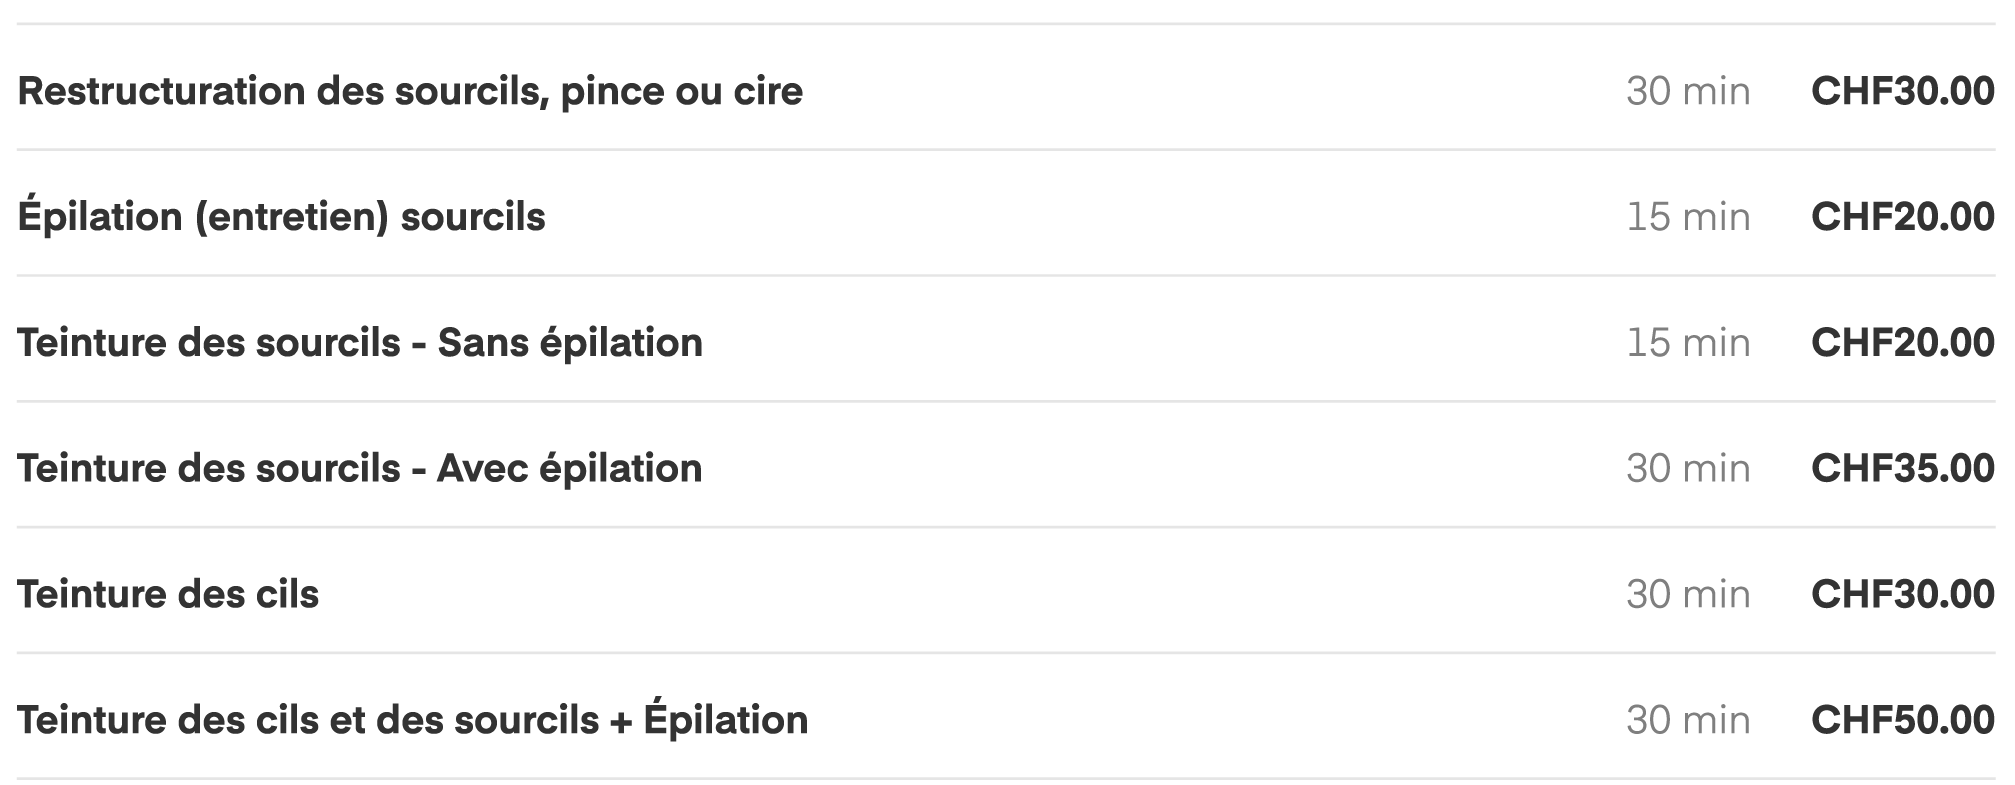The image size is (2015, 785).
Task: Select Restructuration des sourcils, pince ou cire
Action: (410, 91)
